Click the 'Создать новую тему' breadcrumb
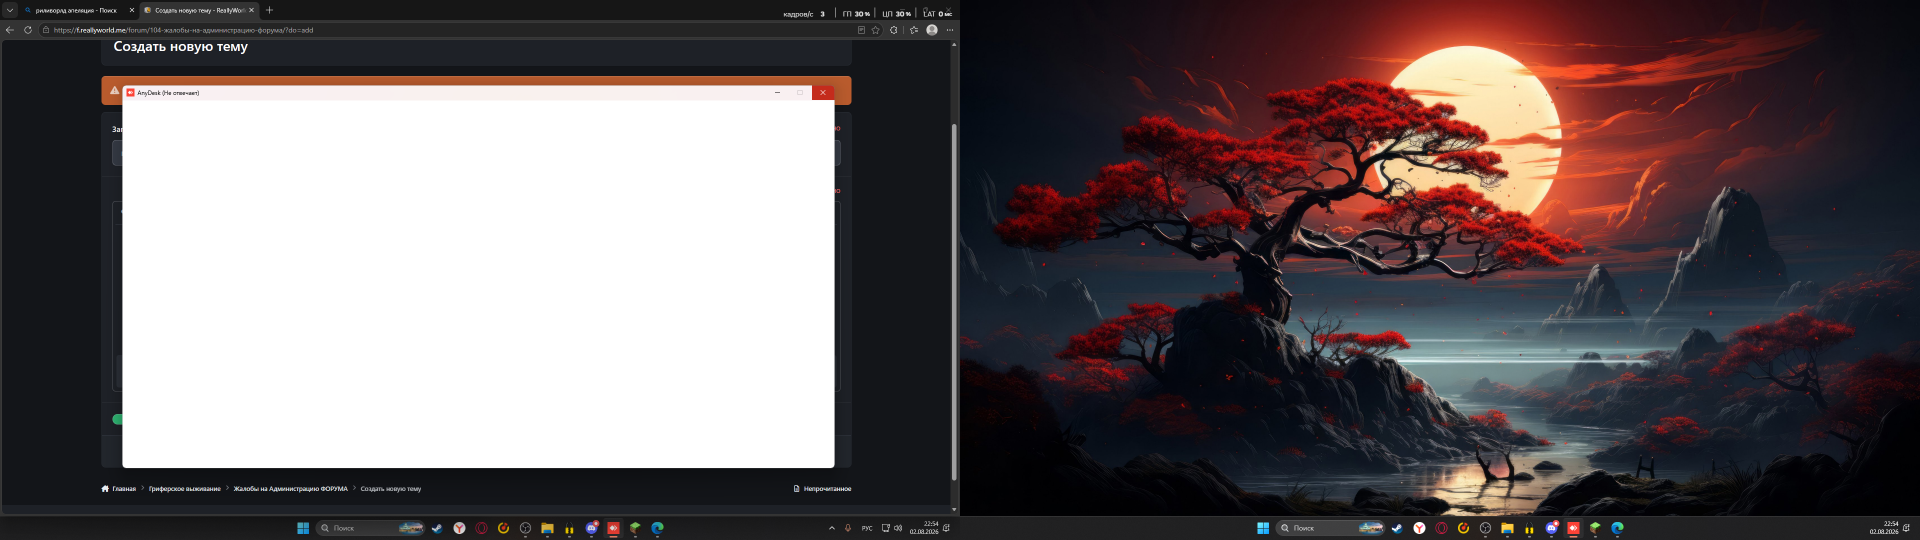Viewport: 1920px width, 540px height. (x=391, y=489)
